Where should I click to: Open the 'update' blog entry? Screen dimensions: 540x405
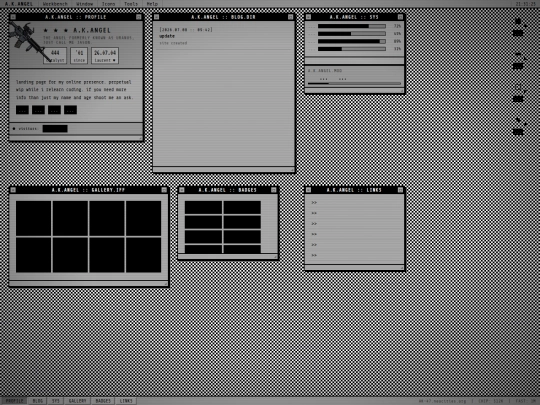coord(167,36)
